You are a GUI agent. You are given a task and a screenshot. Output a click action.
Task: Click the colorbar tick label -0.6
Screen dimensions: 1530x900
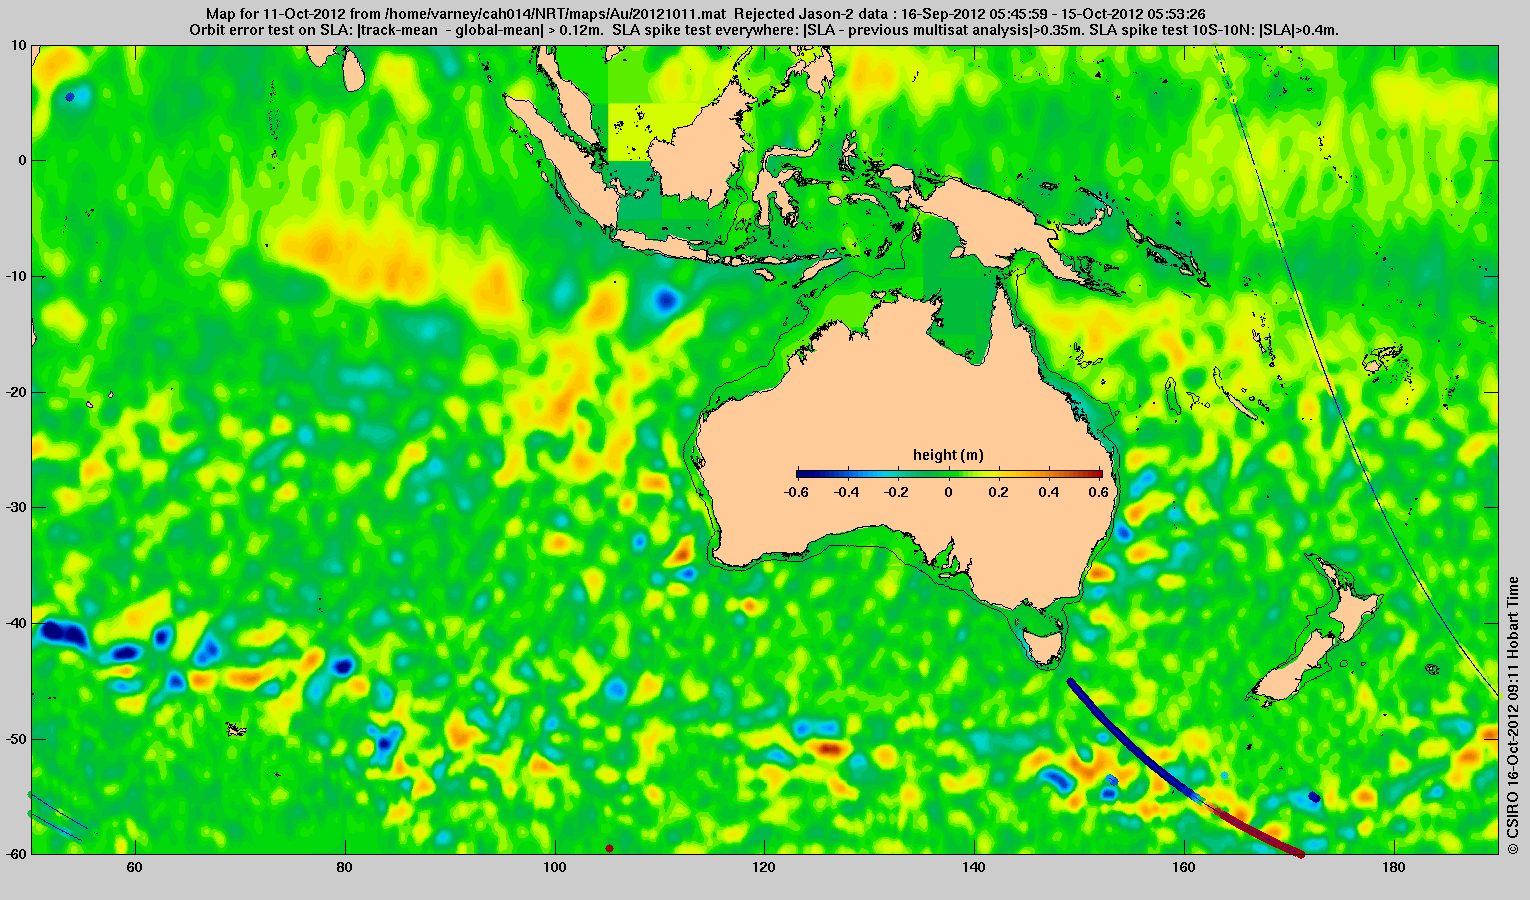coord(796,492)
